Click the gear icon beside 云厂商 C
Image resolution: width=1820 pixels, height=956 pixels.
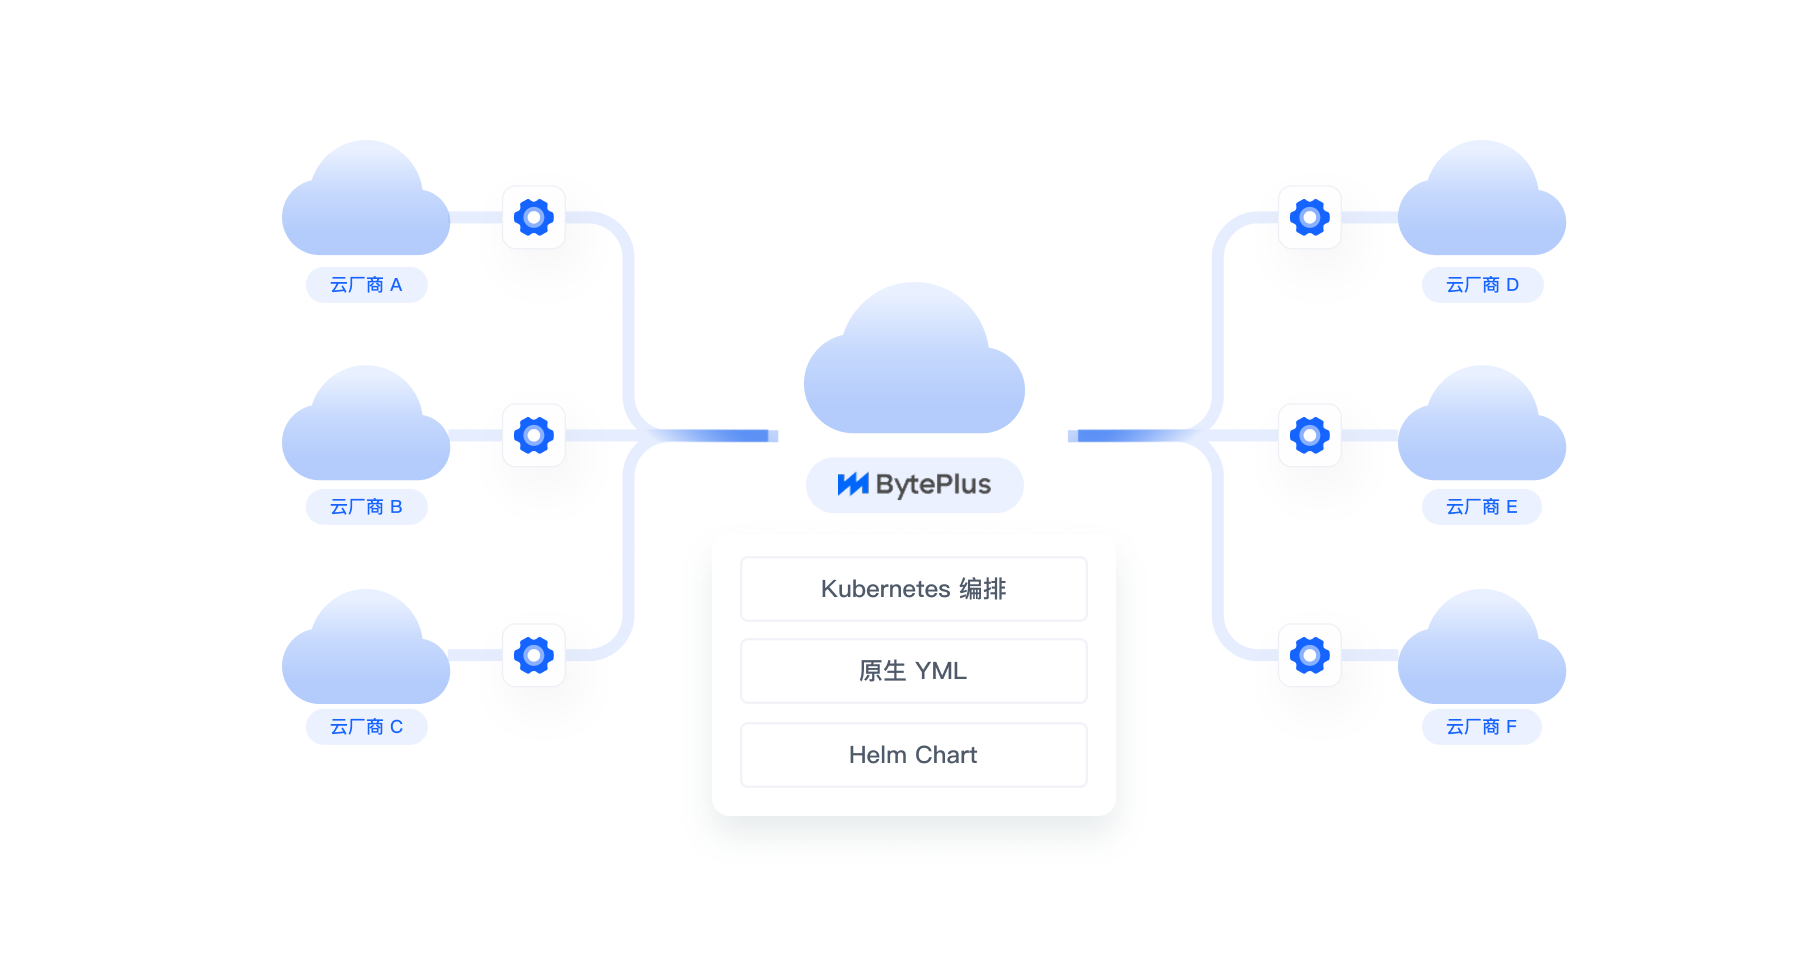(533, 655)
